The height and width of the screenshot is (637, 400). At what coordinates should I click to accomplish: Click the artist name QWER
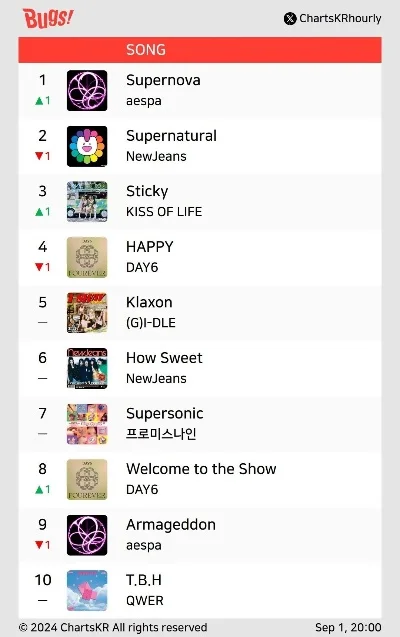pos(145,600)
